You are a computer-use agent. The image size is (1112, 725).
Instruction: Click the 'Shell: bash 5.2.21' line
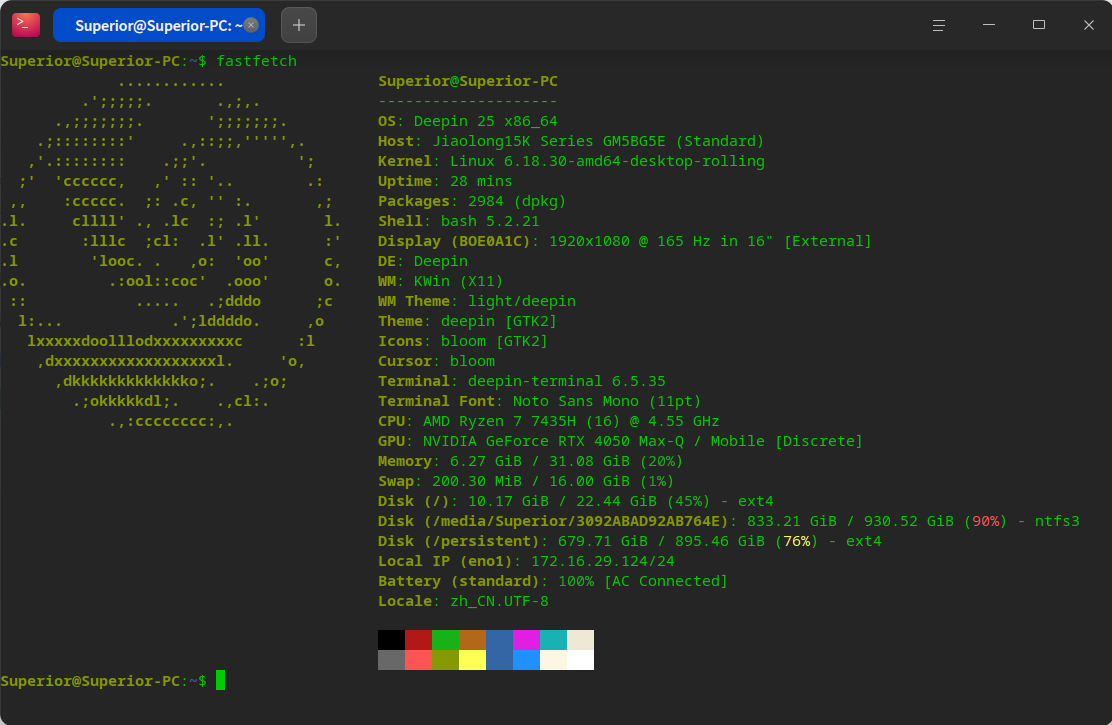[459, 221]
